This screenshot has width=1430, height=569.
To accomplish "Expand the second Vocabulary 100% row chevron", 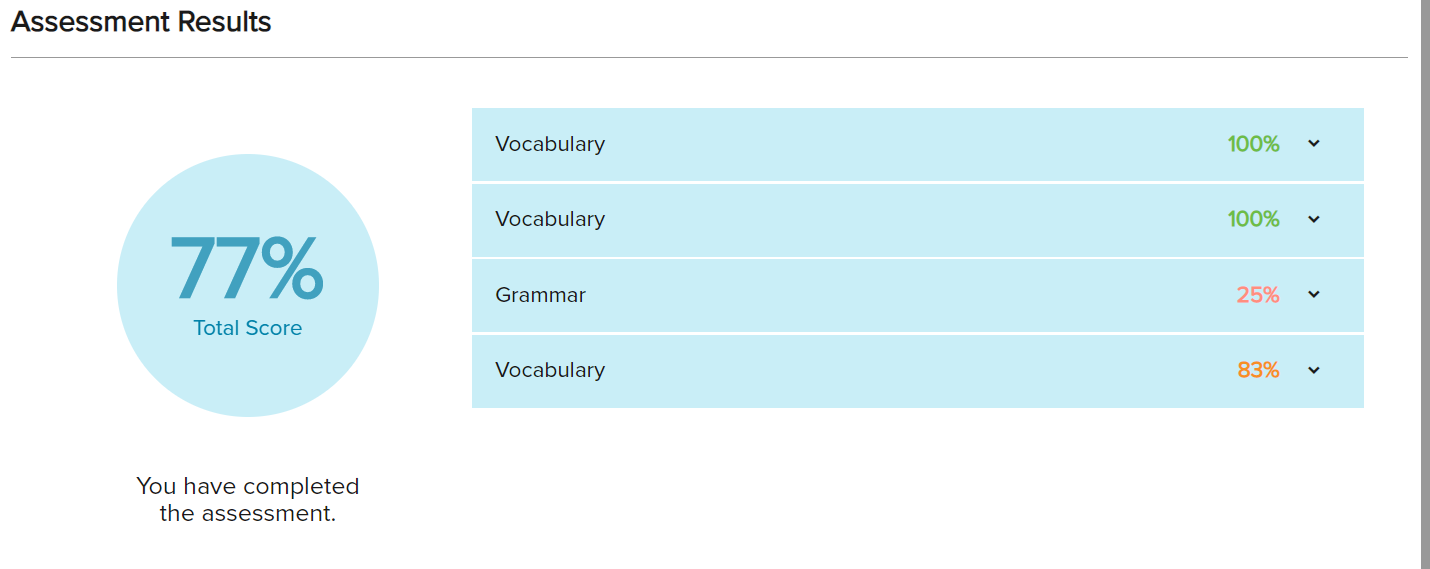I will point(1314,219).
